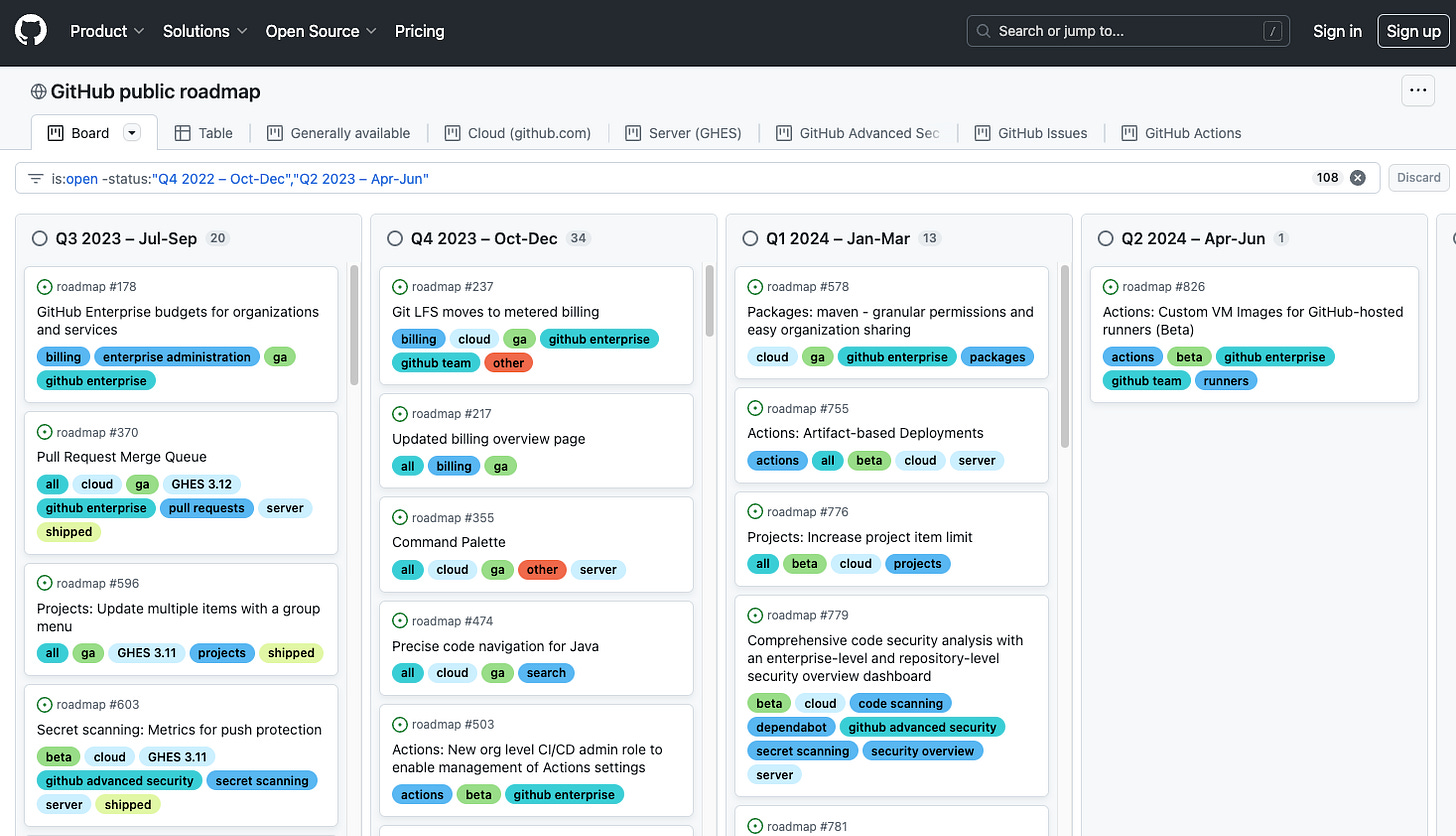
Task: Open 'Git LFS moves to metered billing' card
Action: pos(496,312)
